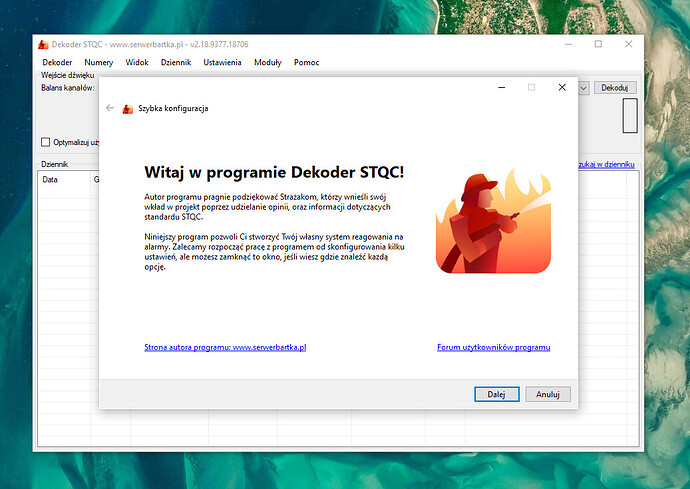Viewport: 690px width, 489px height.
Task: Expand the dropdown next to Dekoduj
Action: [583, 88]
